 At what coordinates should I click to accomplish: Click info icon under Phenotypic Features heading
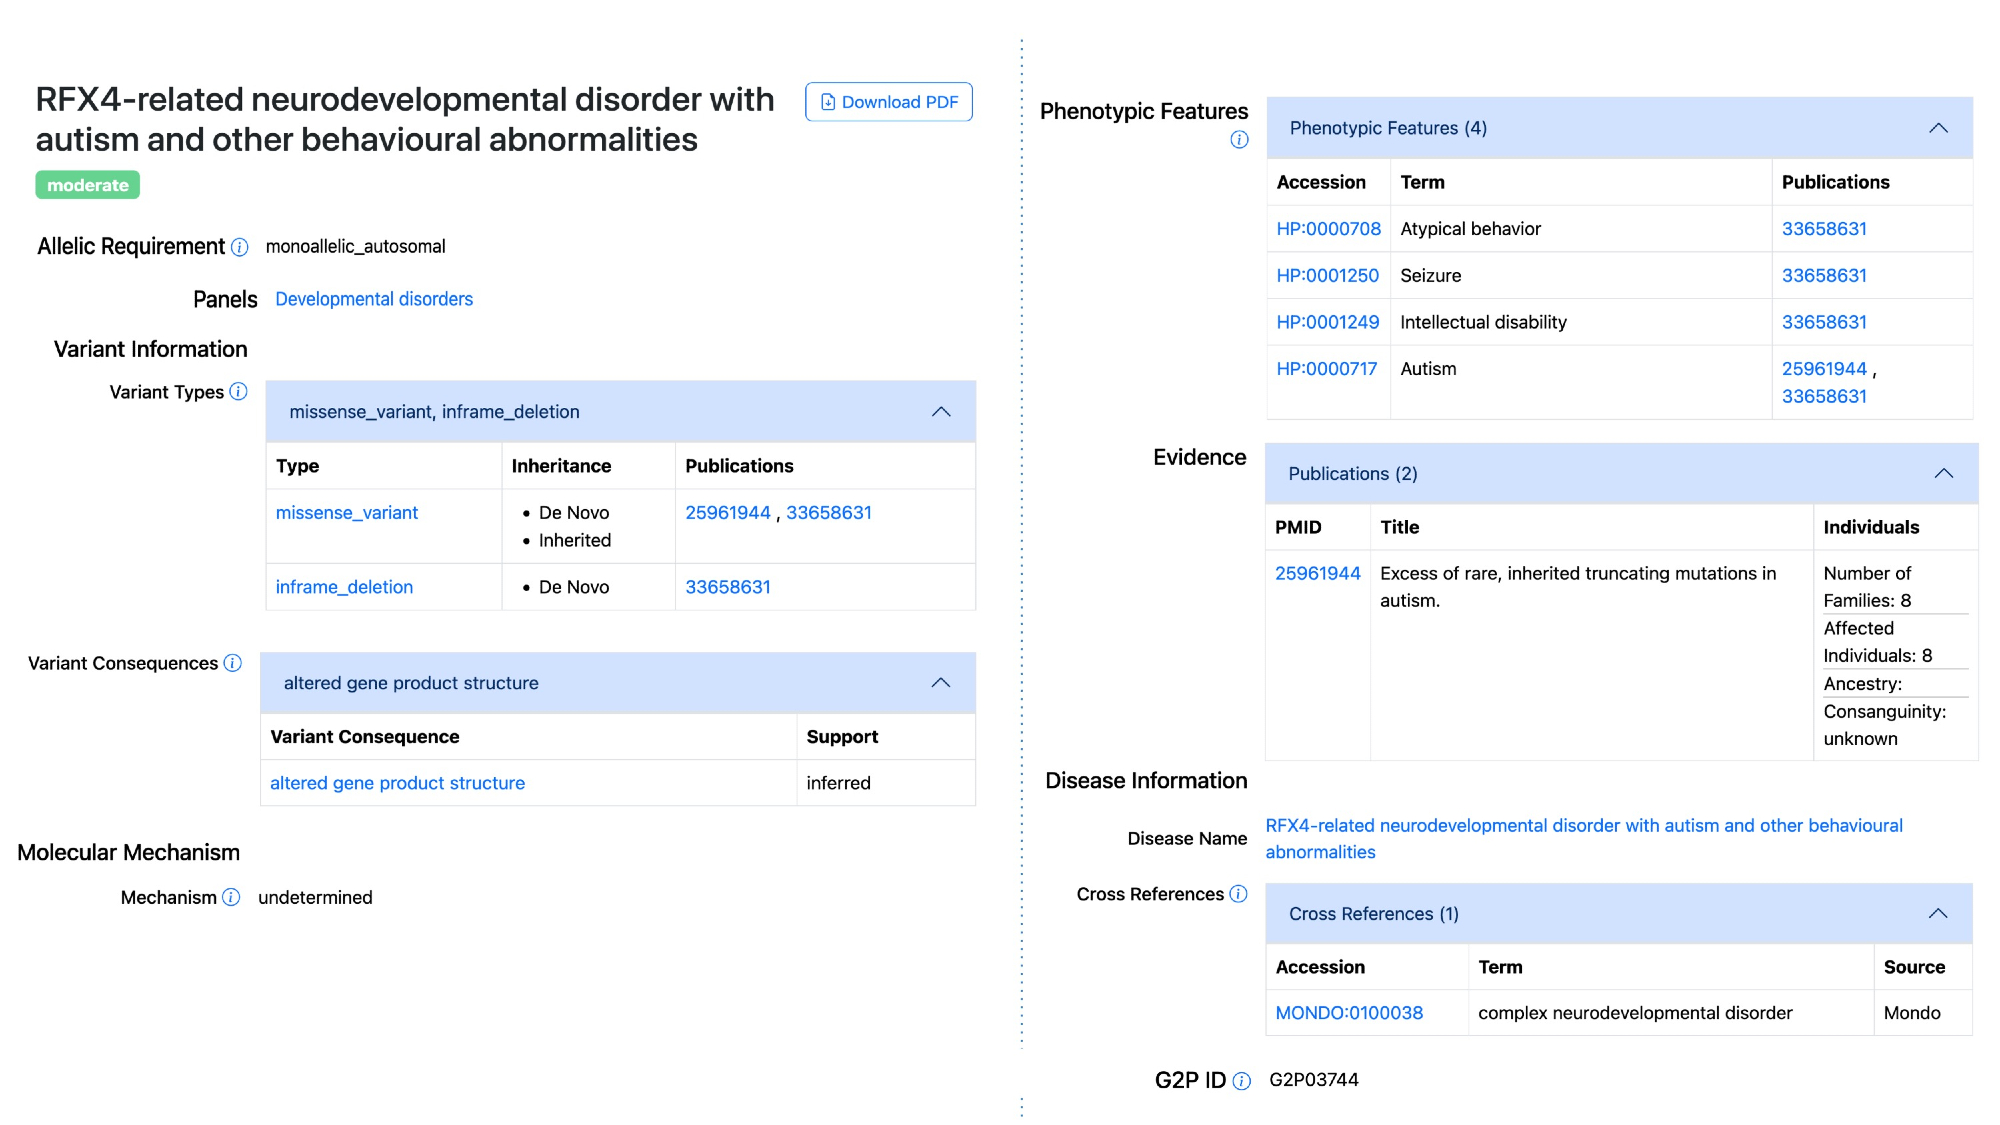[1239, 140]
